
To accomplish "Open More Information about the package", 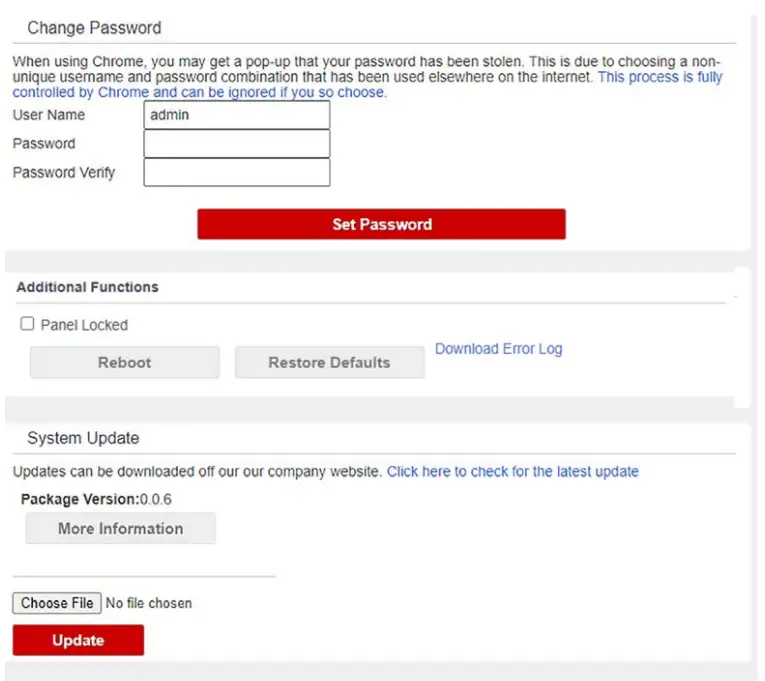I will point(120,528).
